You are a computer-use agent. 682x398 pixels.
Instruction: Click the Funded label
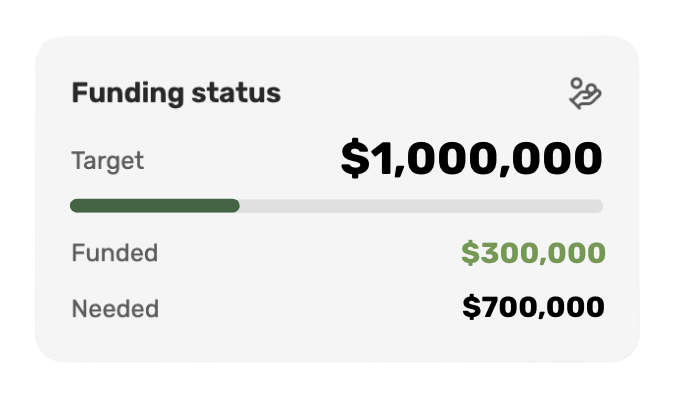coord(115,253)
